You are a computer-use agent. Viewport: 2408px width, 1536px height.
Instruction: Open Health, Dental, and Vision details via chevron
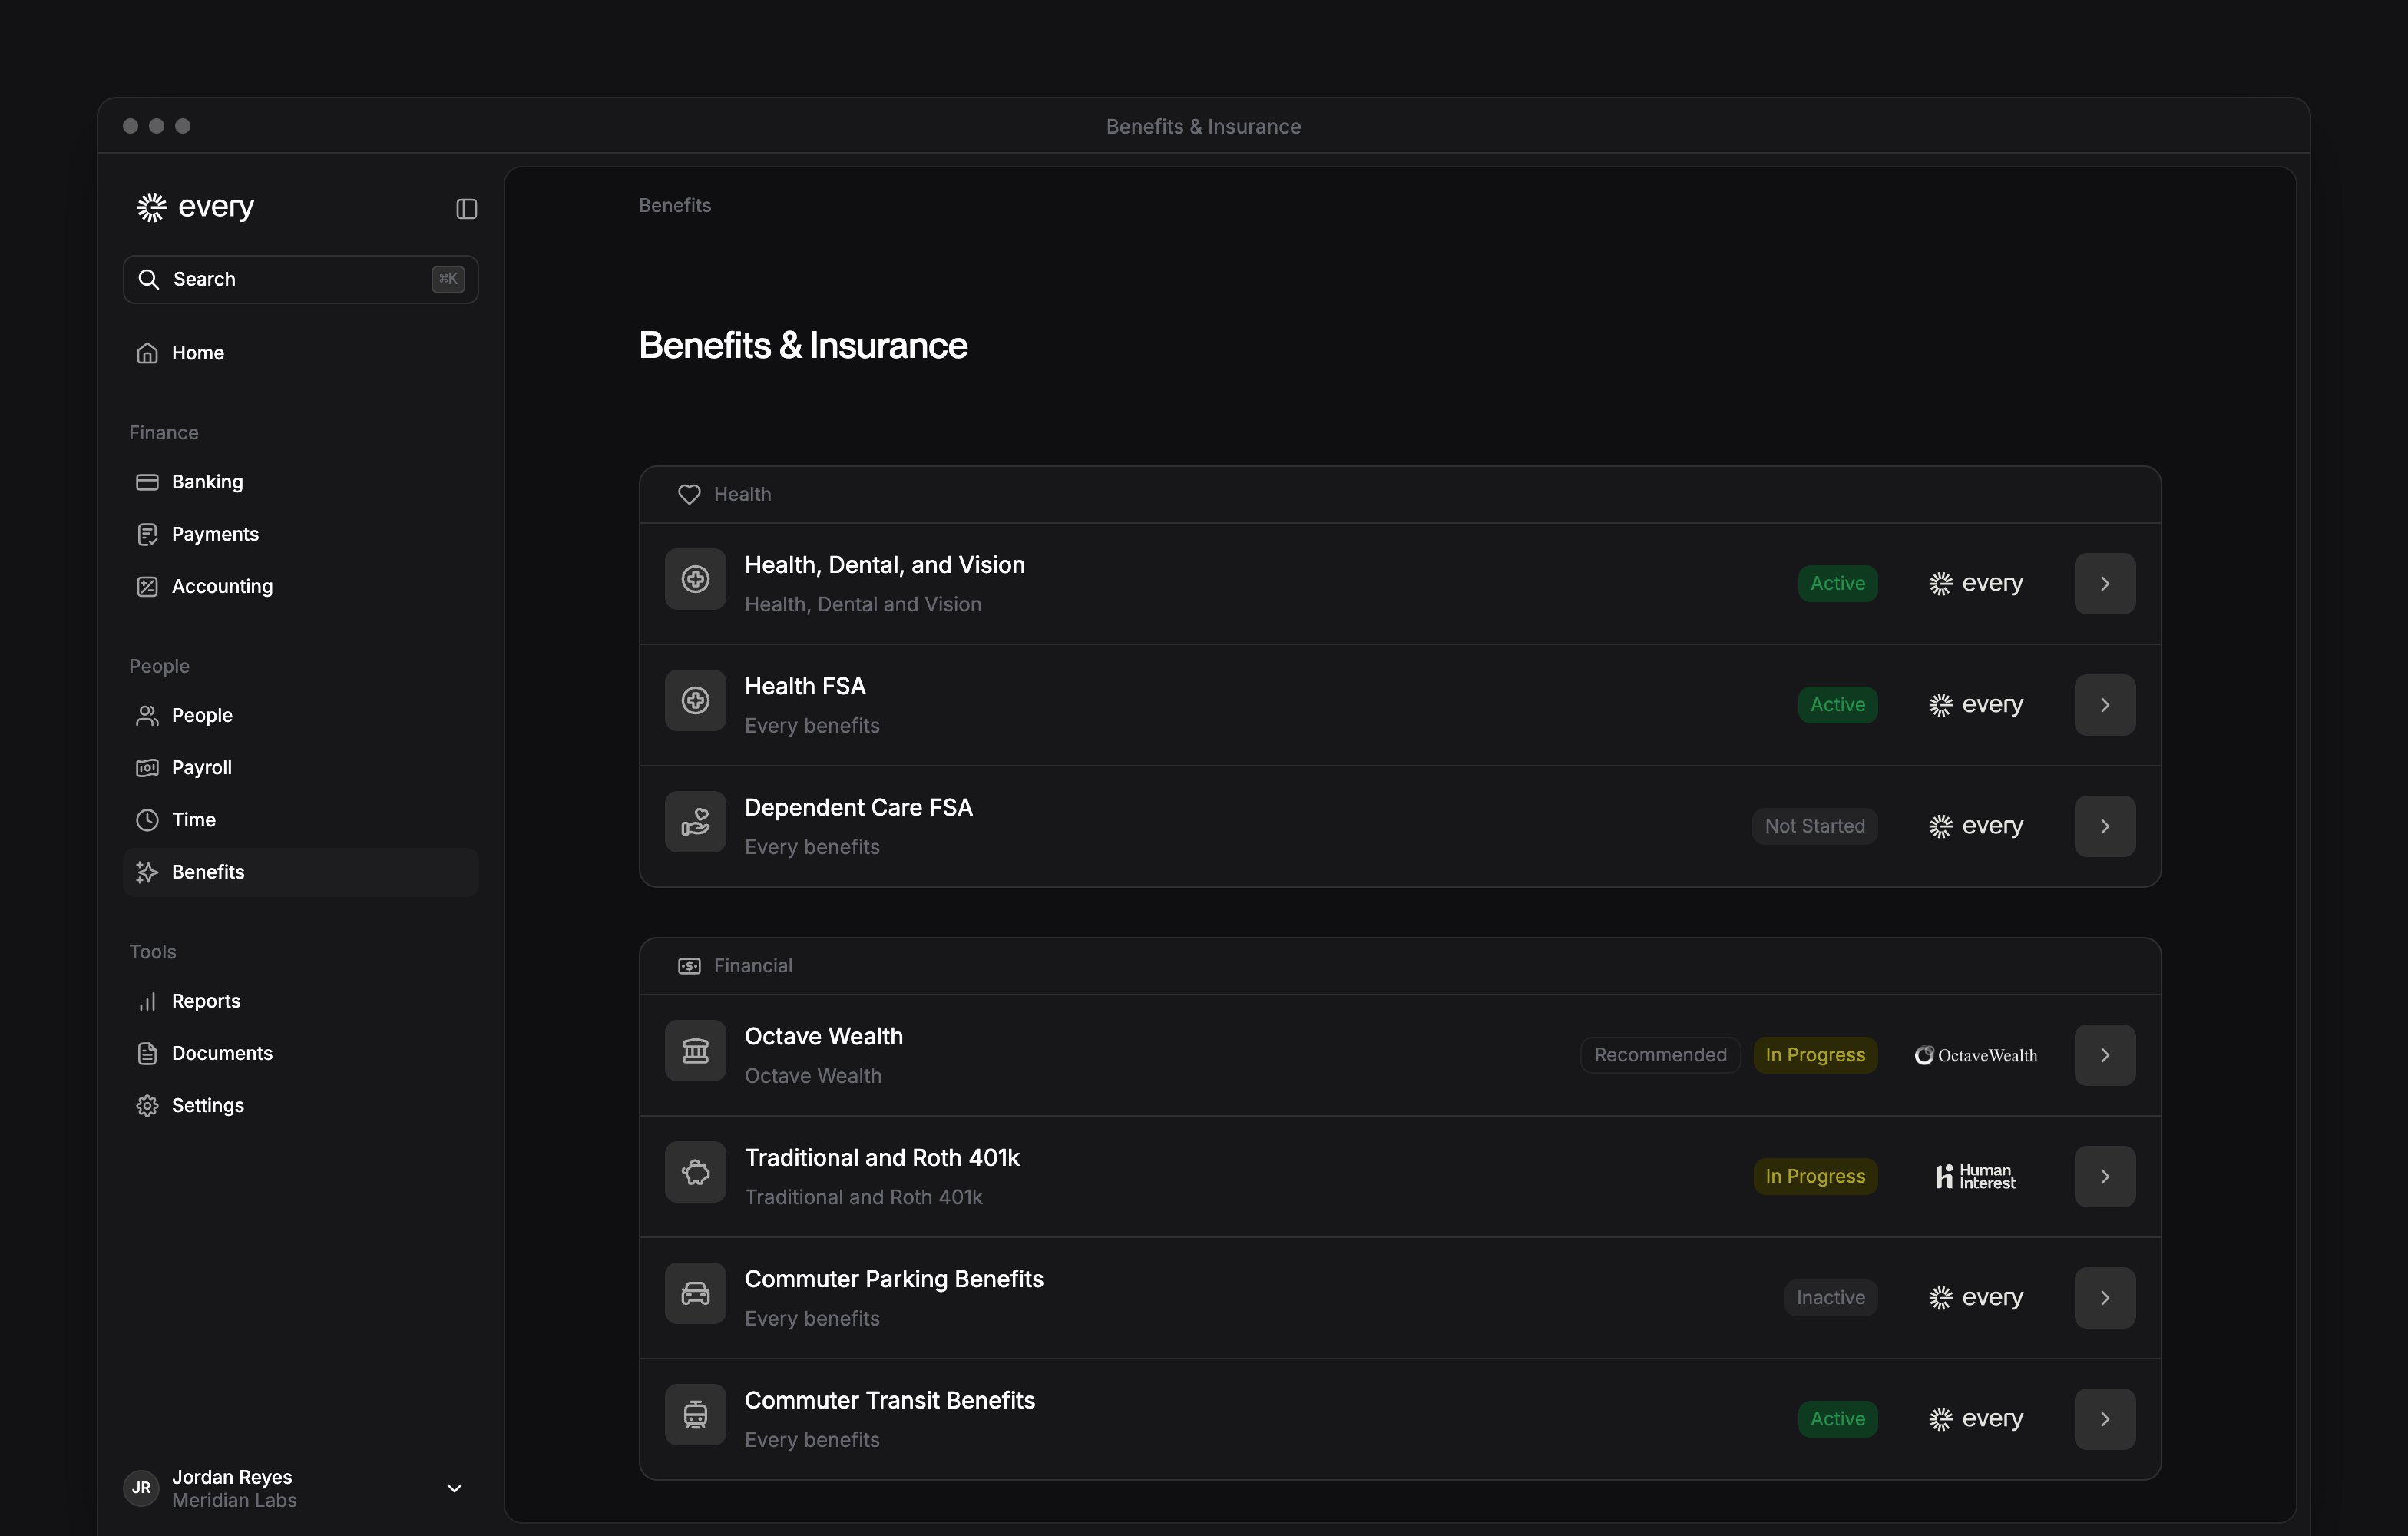(x=2105, y=583)
